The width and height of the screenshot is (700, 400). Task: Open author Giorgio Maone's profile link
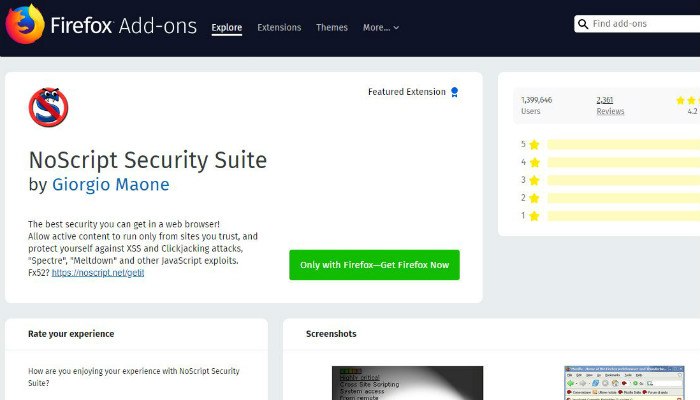pyautogui.click(x=110, y=185)
